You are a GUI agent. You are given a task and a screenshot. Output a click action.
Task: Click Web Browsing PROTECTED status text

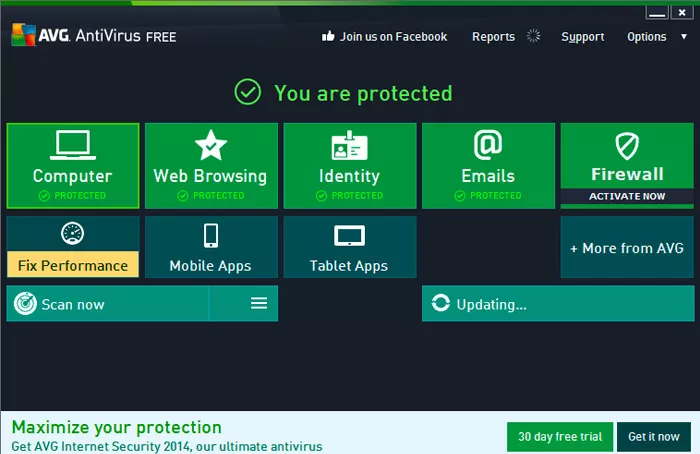(x=218, y=196)
